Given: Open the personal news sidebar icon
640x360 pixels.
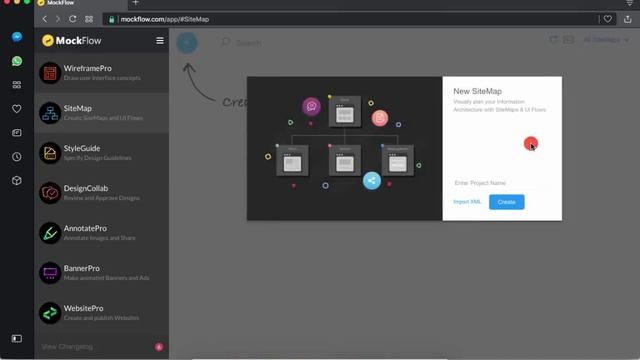Looking at the screenshot, I should point(17,133).
